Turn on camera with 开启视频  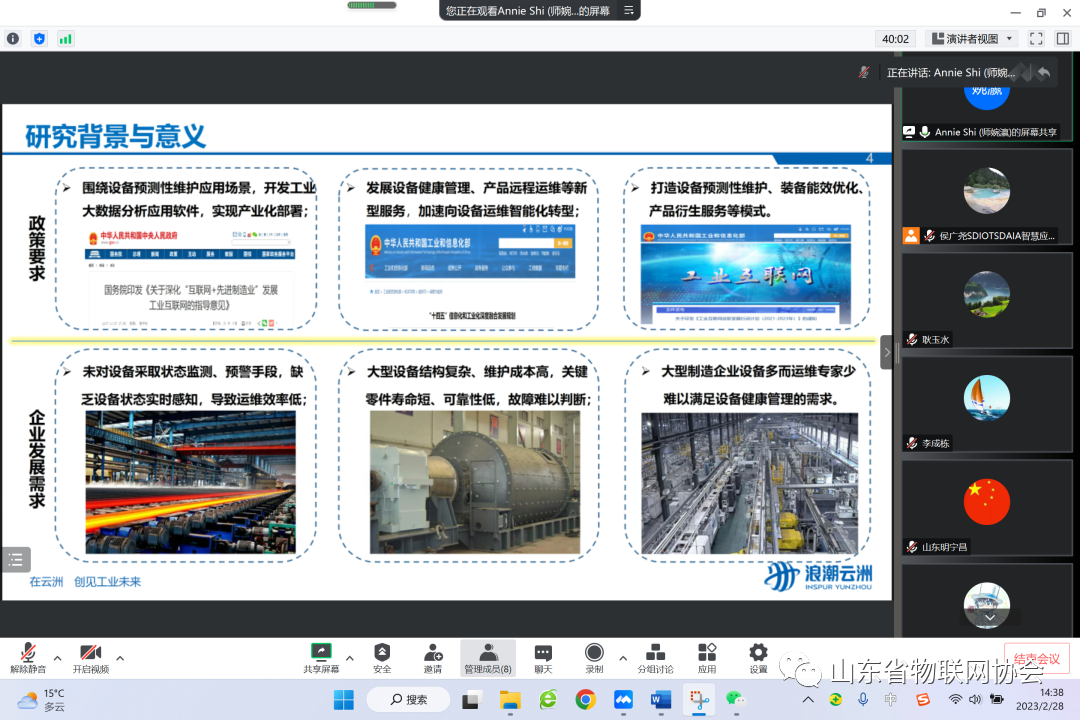[x=90, y=657]
